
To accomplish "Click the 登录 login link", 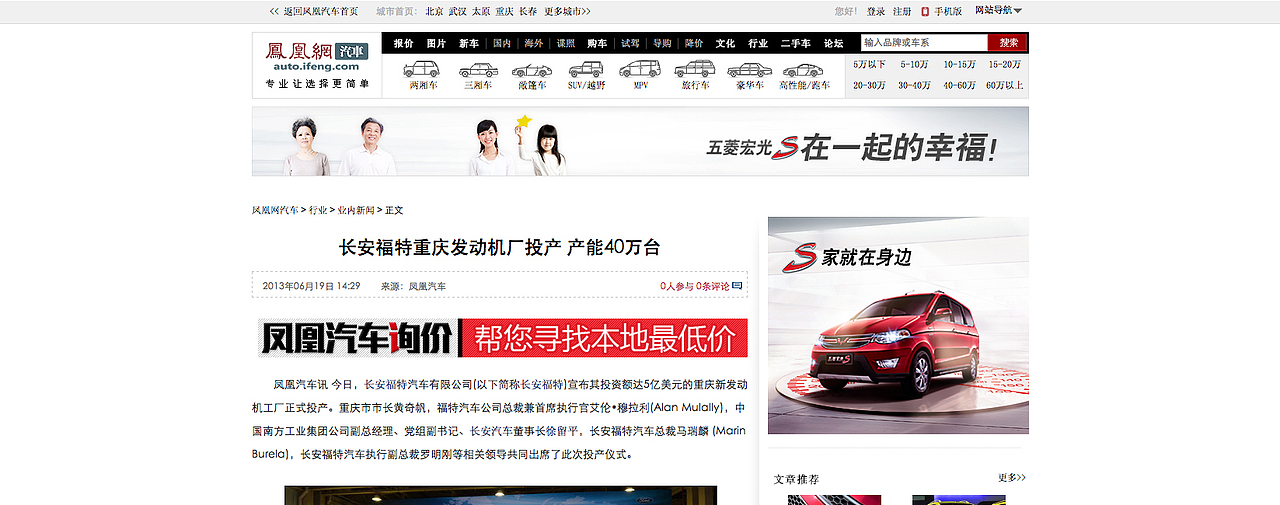I will pyautogui.click(x=876, y=11).
